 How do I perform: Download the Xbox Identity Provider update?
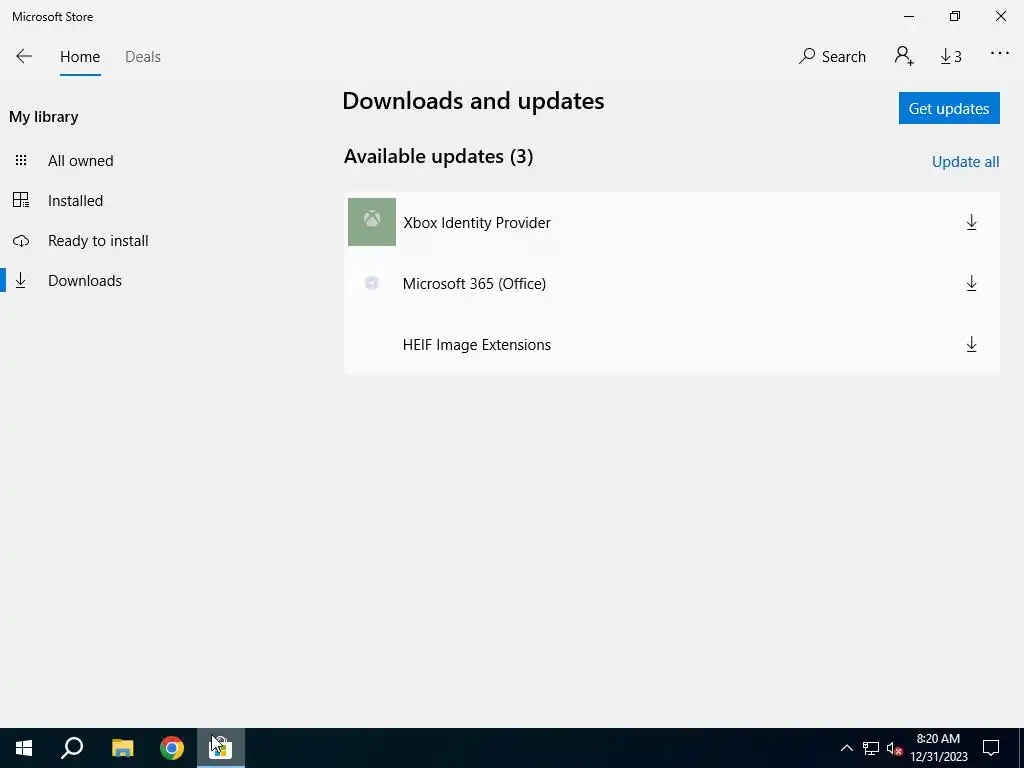(x=971, y=223)
